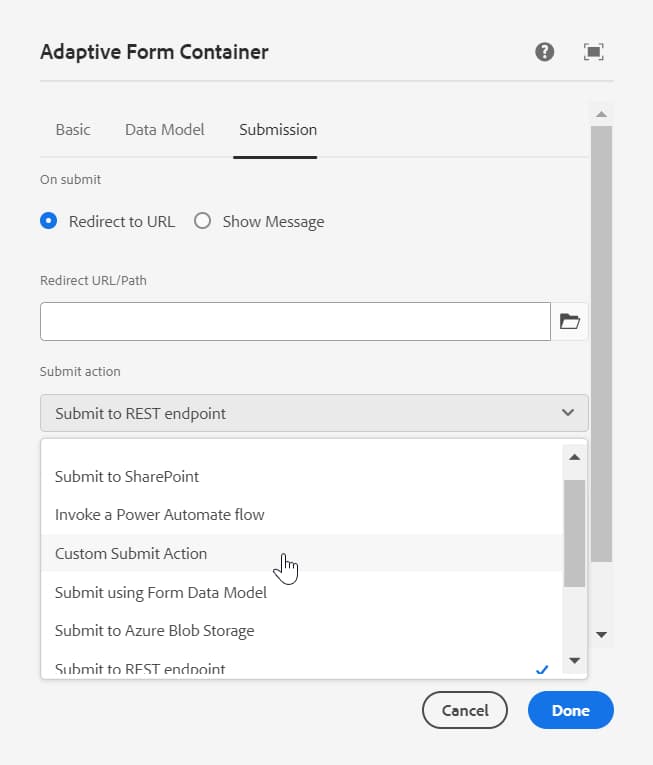Choose the Show Message radio button
Screen dimensions: 653x765
(x=202, y=221)
